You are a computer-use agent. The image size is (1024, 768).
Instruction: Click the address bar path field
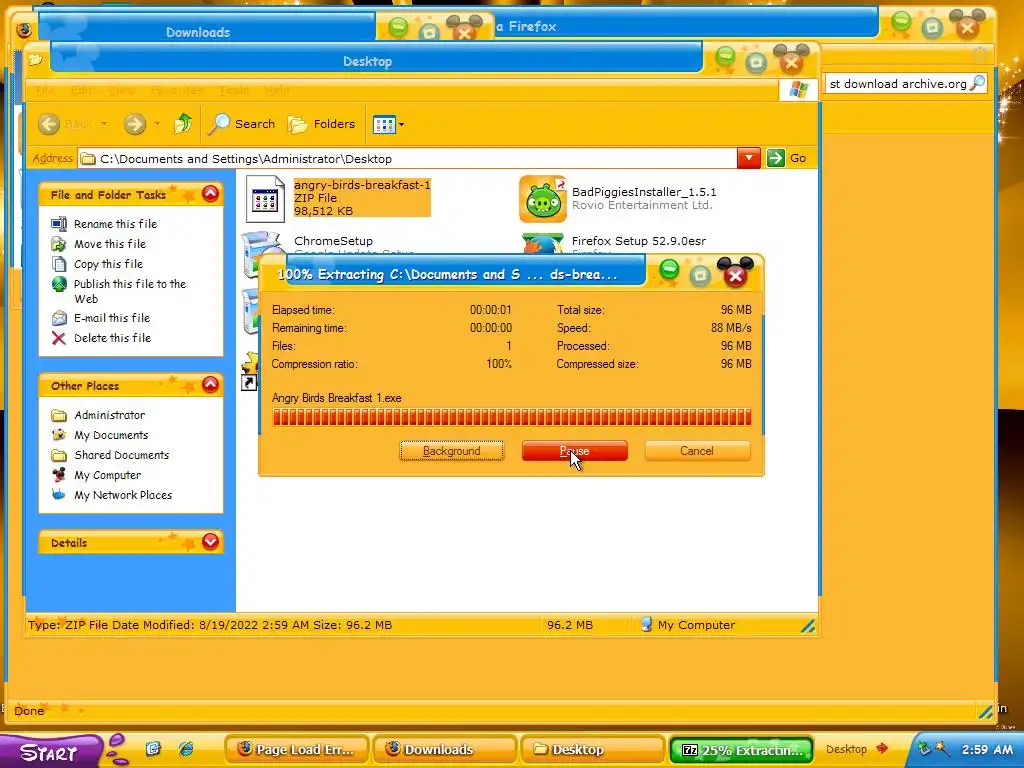coord(408,159)
